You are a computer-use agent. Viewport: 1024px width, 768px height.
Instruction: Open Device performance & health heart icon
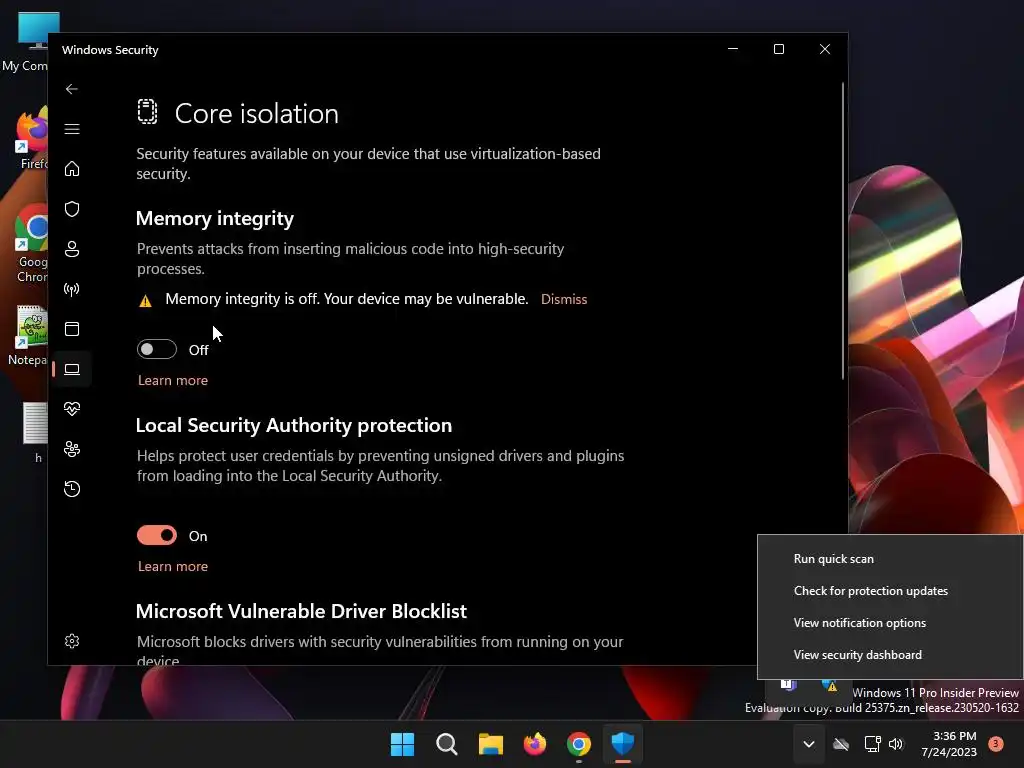72,409
